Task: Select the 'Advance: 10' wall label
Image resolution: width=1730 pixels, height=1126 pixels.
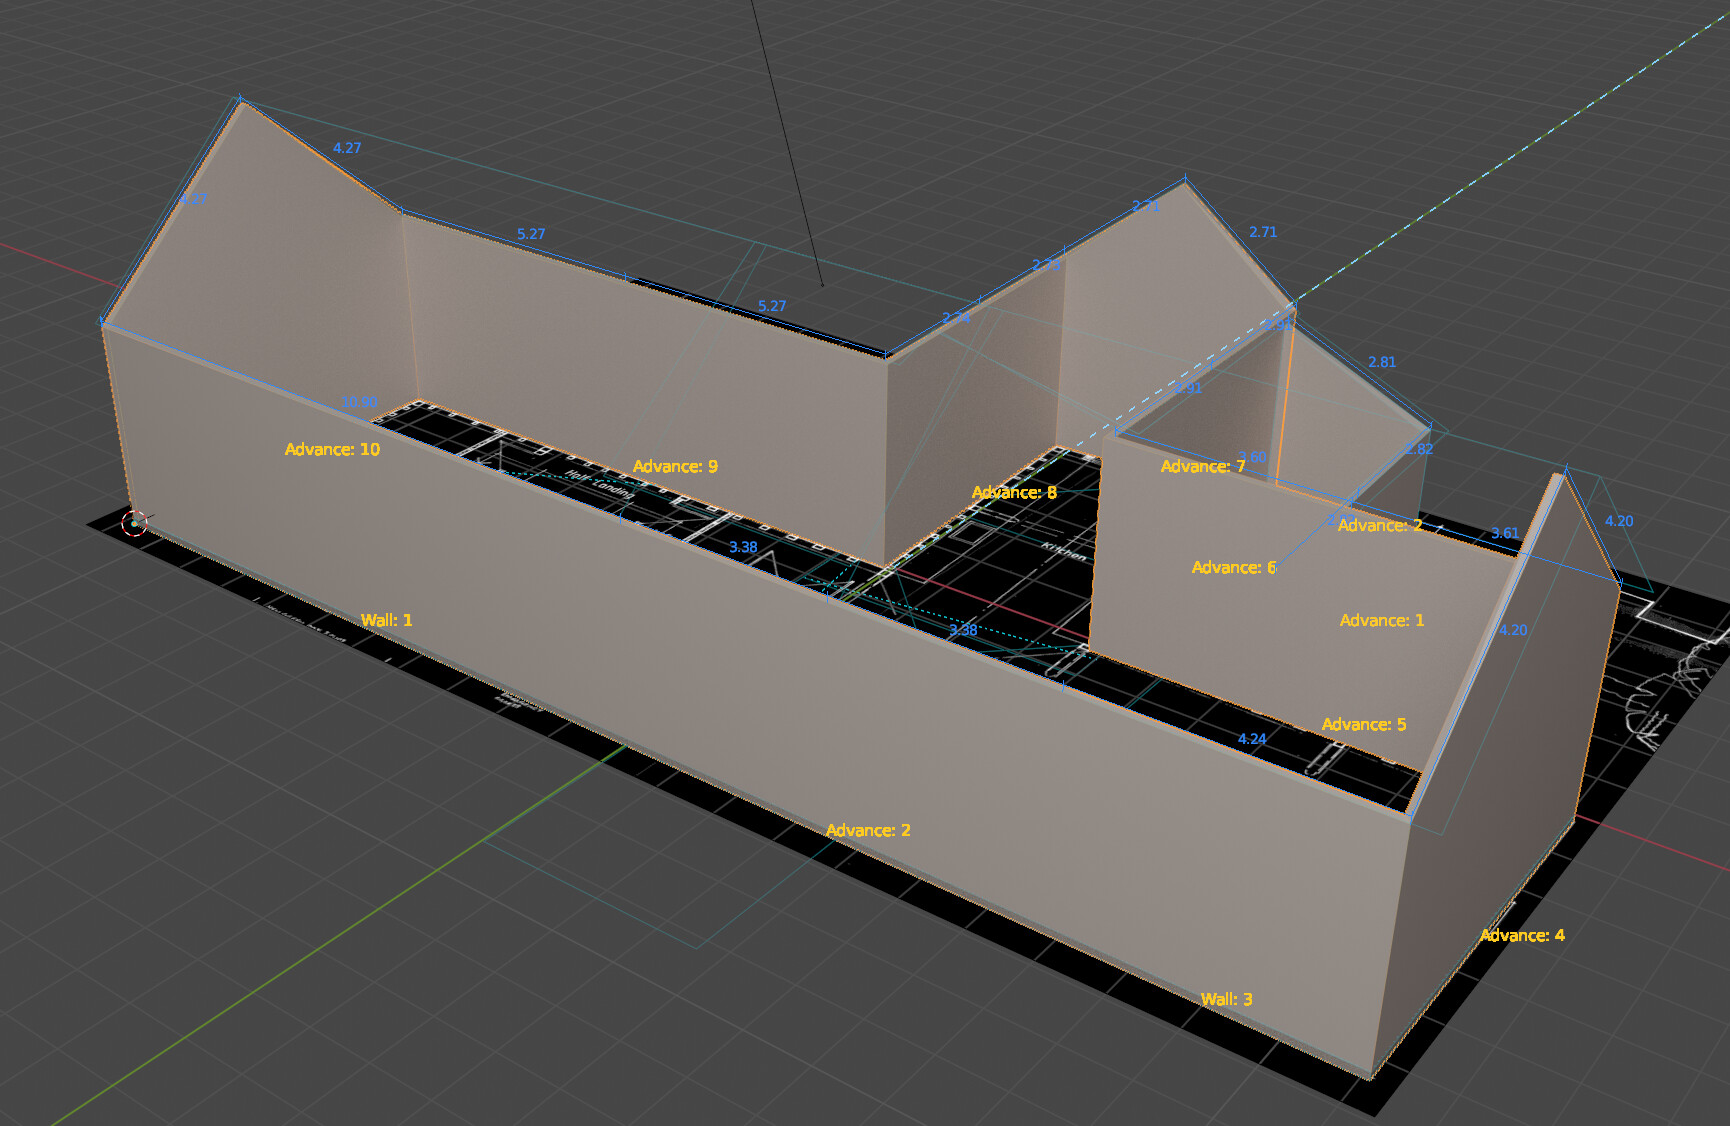Action: [x=332, y=450]
